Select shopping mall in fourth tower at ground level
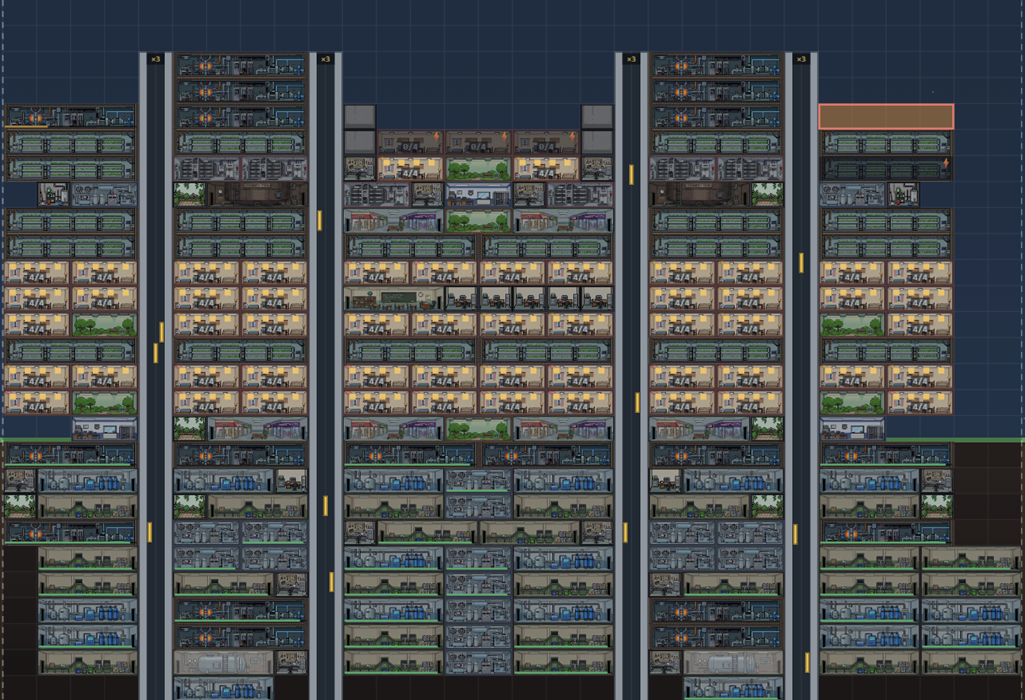Viewport: 1025px width, 700px height. pyautogui.click(x=699, y=429)
